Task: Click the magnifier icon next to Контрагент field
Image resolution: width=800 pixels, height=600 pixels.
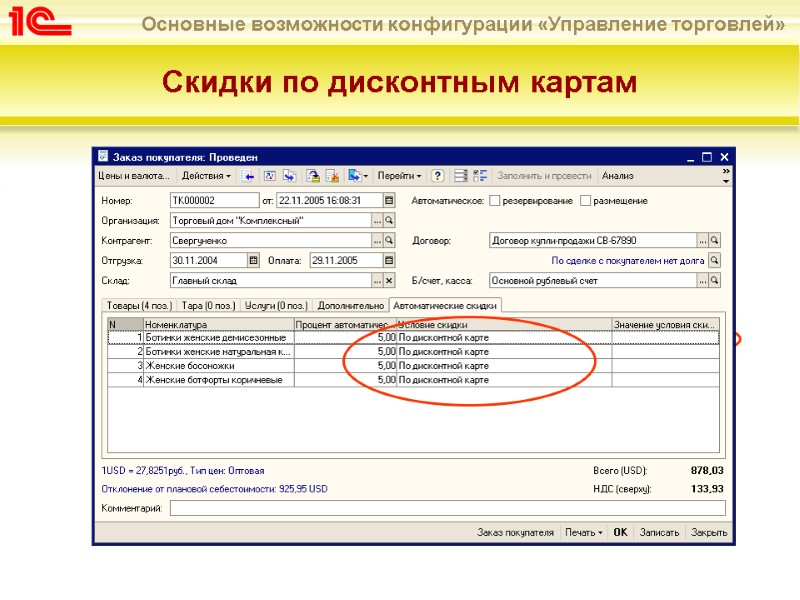Action: click(x=389, y=240)
